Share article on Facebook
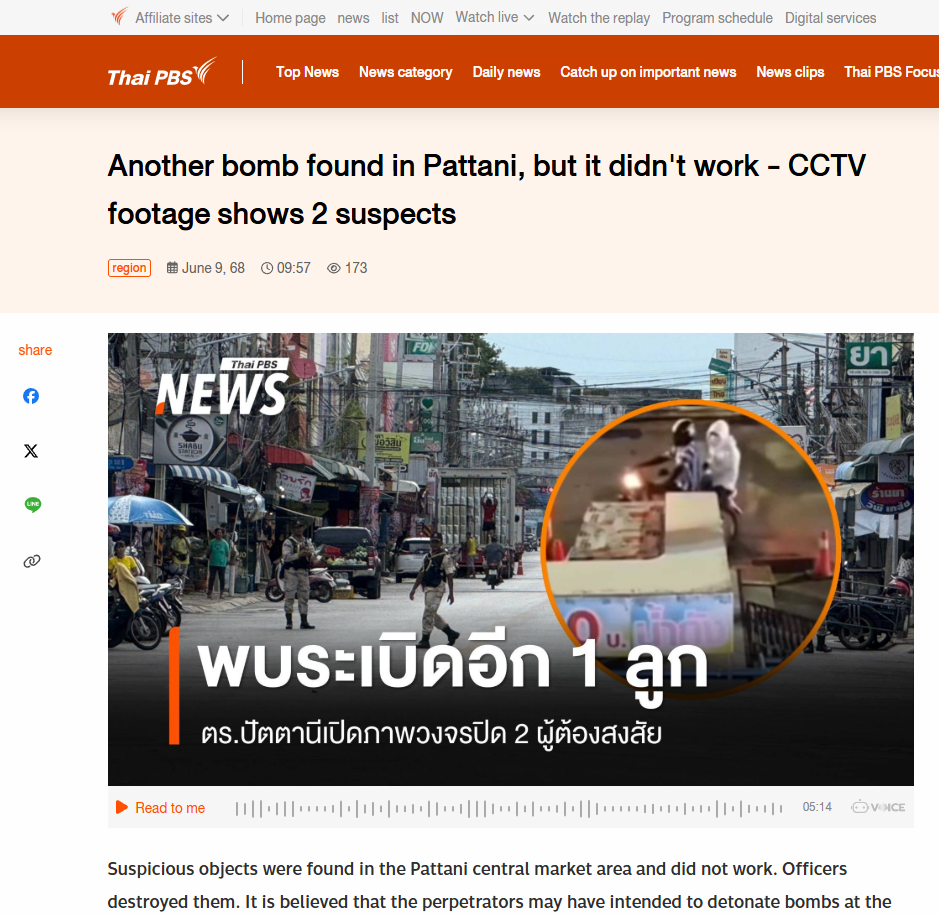The image size is (939, 915). [31, 396]
